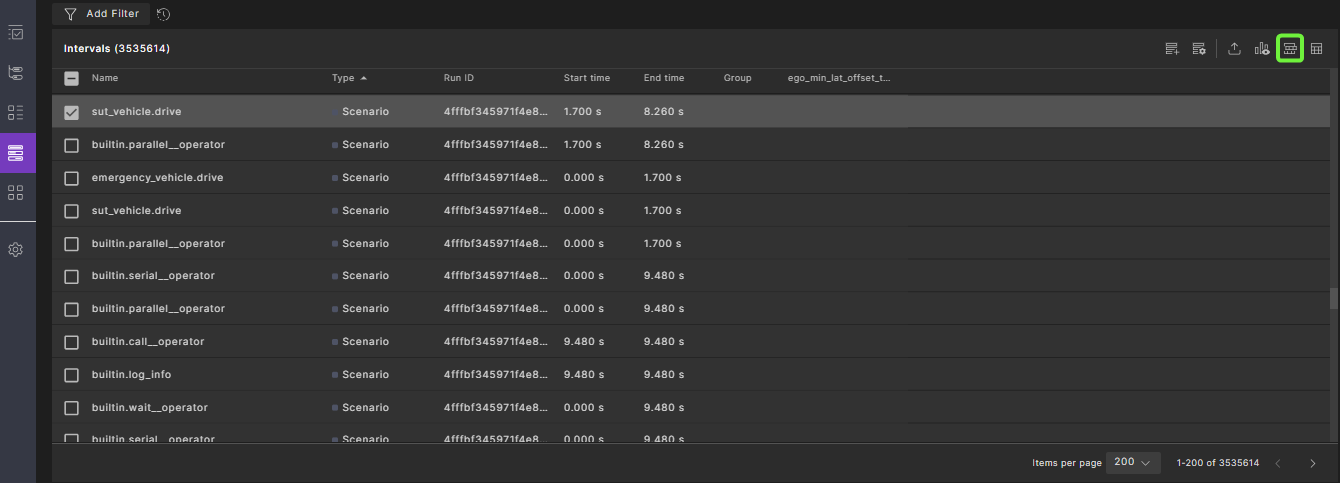Open the checklist icon in left sidebar

[x=16, y=33]
